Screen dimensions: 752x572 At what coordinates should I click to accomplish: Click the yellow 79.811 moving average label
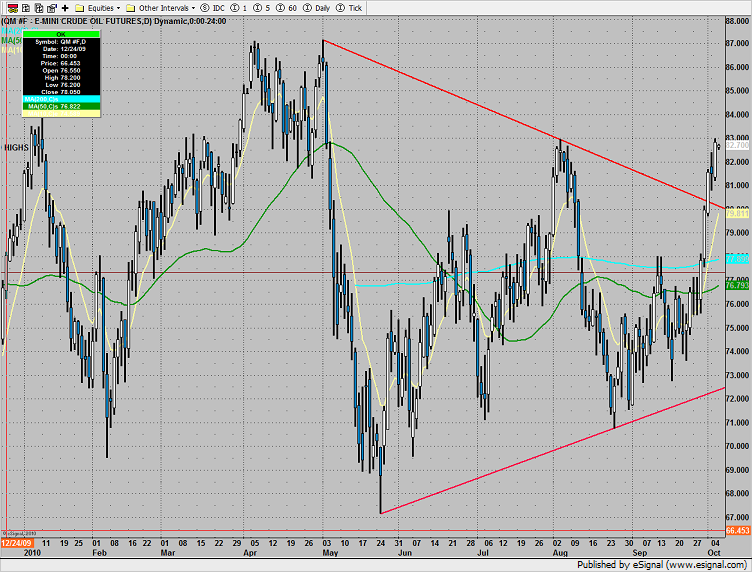(x=737, y=213)
